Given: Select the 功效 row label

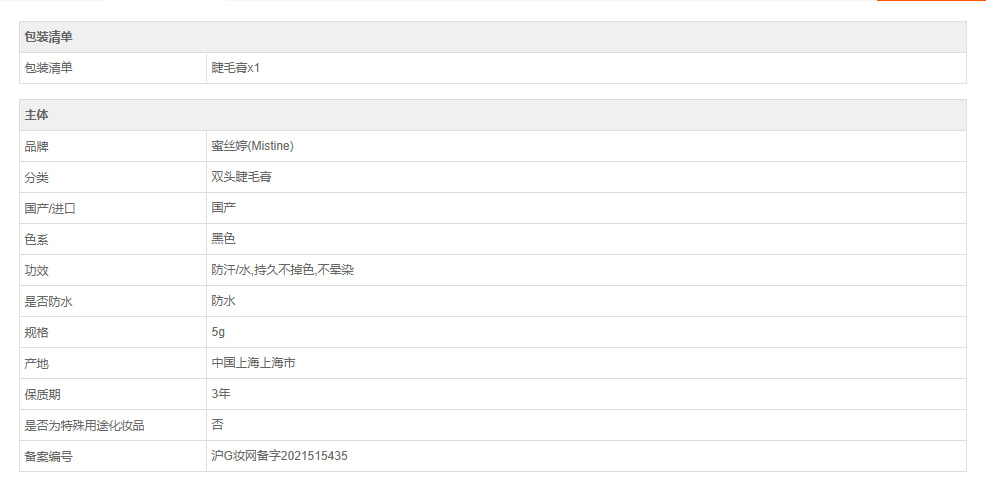Looking at the screenshot, I should pyautogui.click(x=36, y=270).
